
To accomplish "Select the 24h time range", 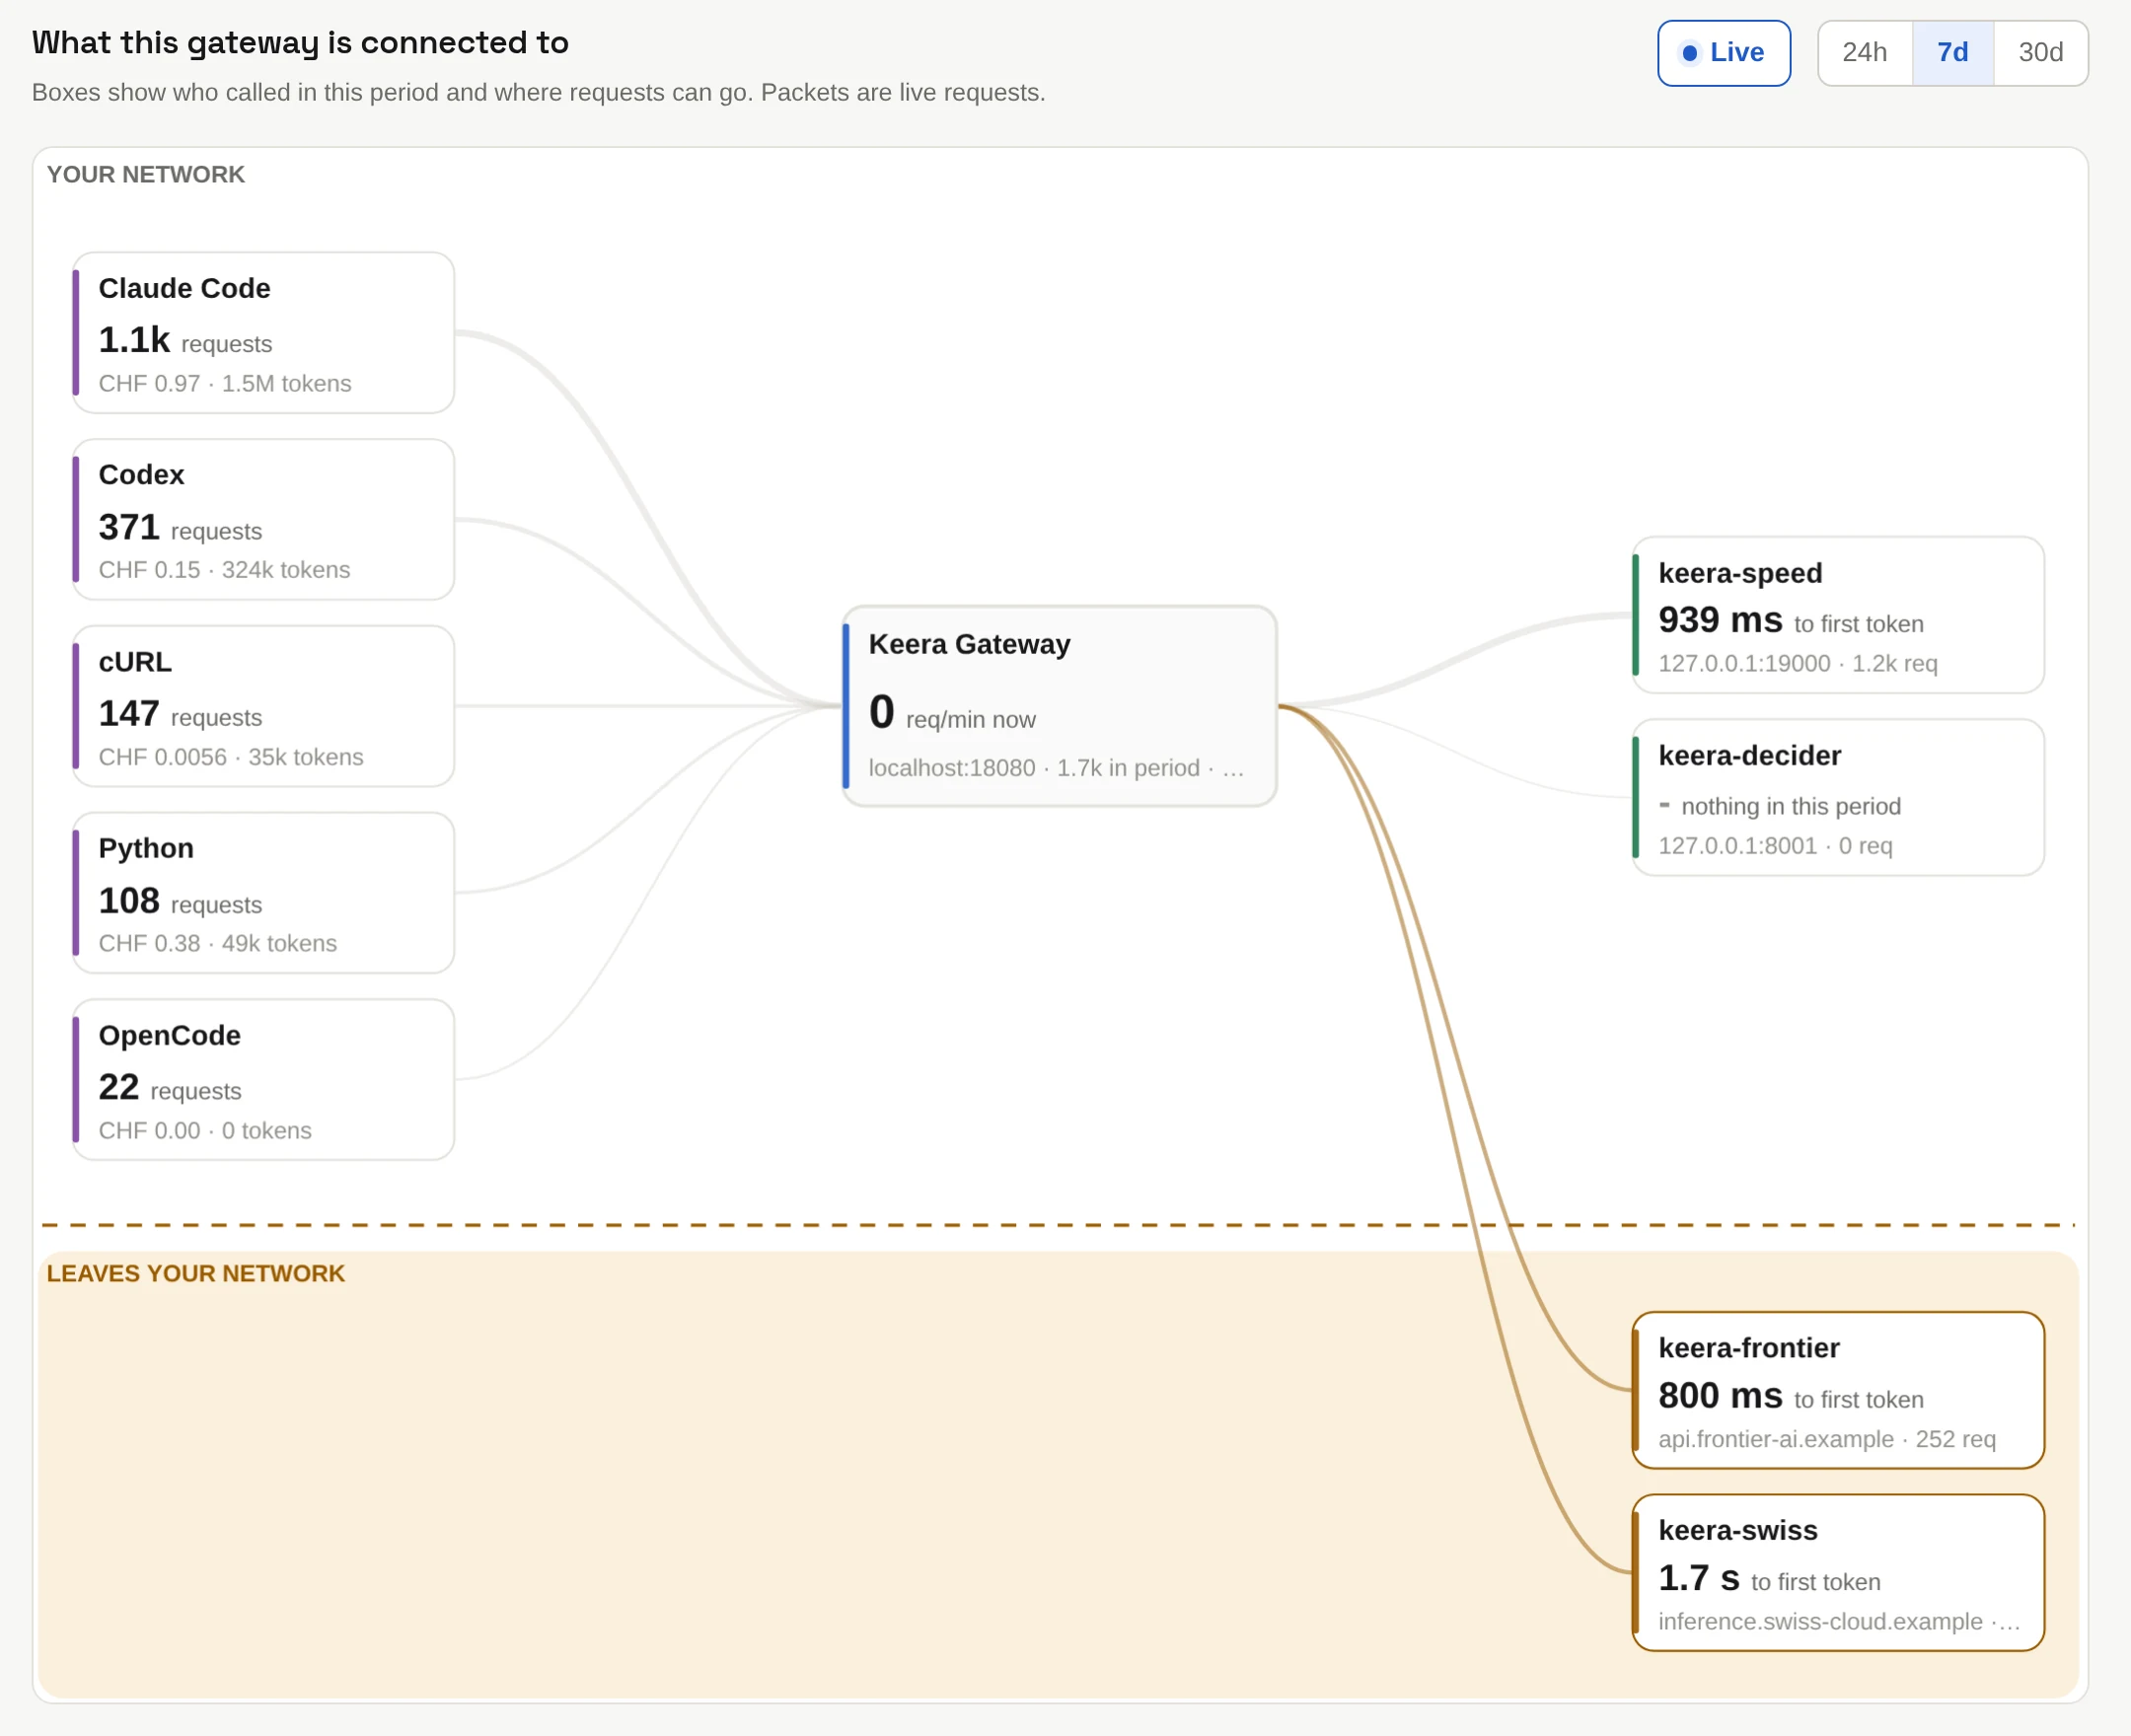I will click(x=1864, y=53).
